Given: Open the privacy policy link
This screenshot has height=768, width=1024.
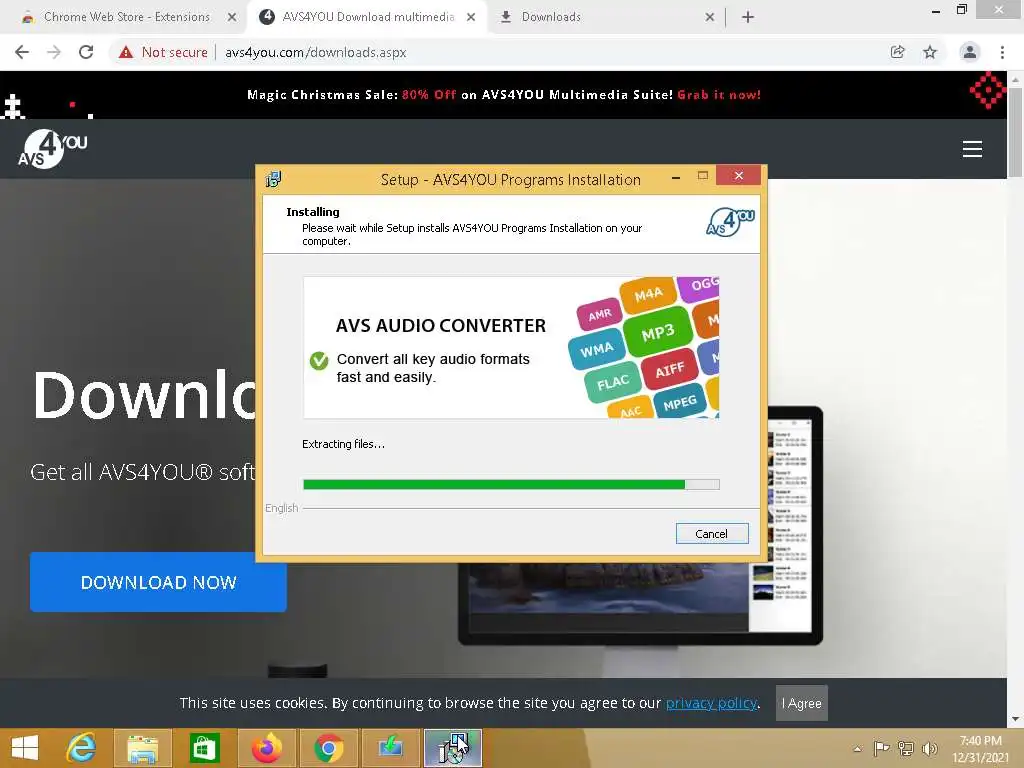Looking at the screenshot, I should point(711,703).
